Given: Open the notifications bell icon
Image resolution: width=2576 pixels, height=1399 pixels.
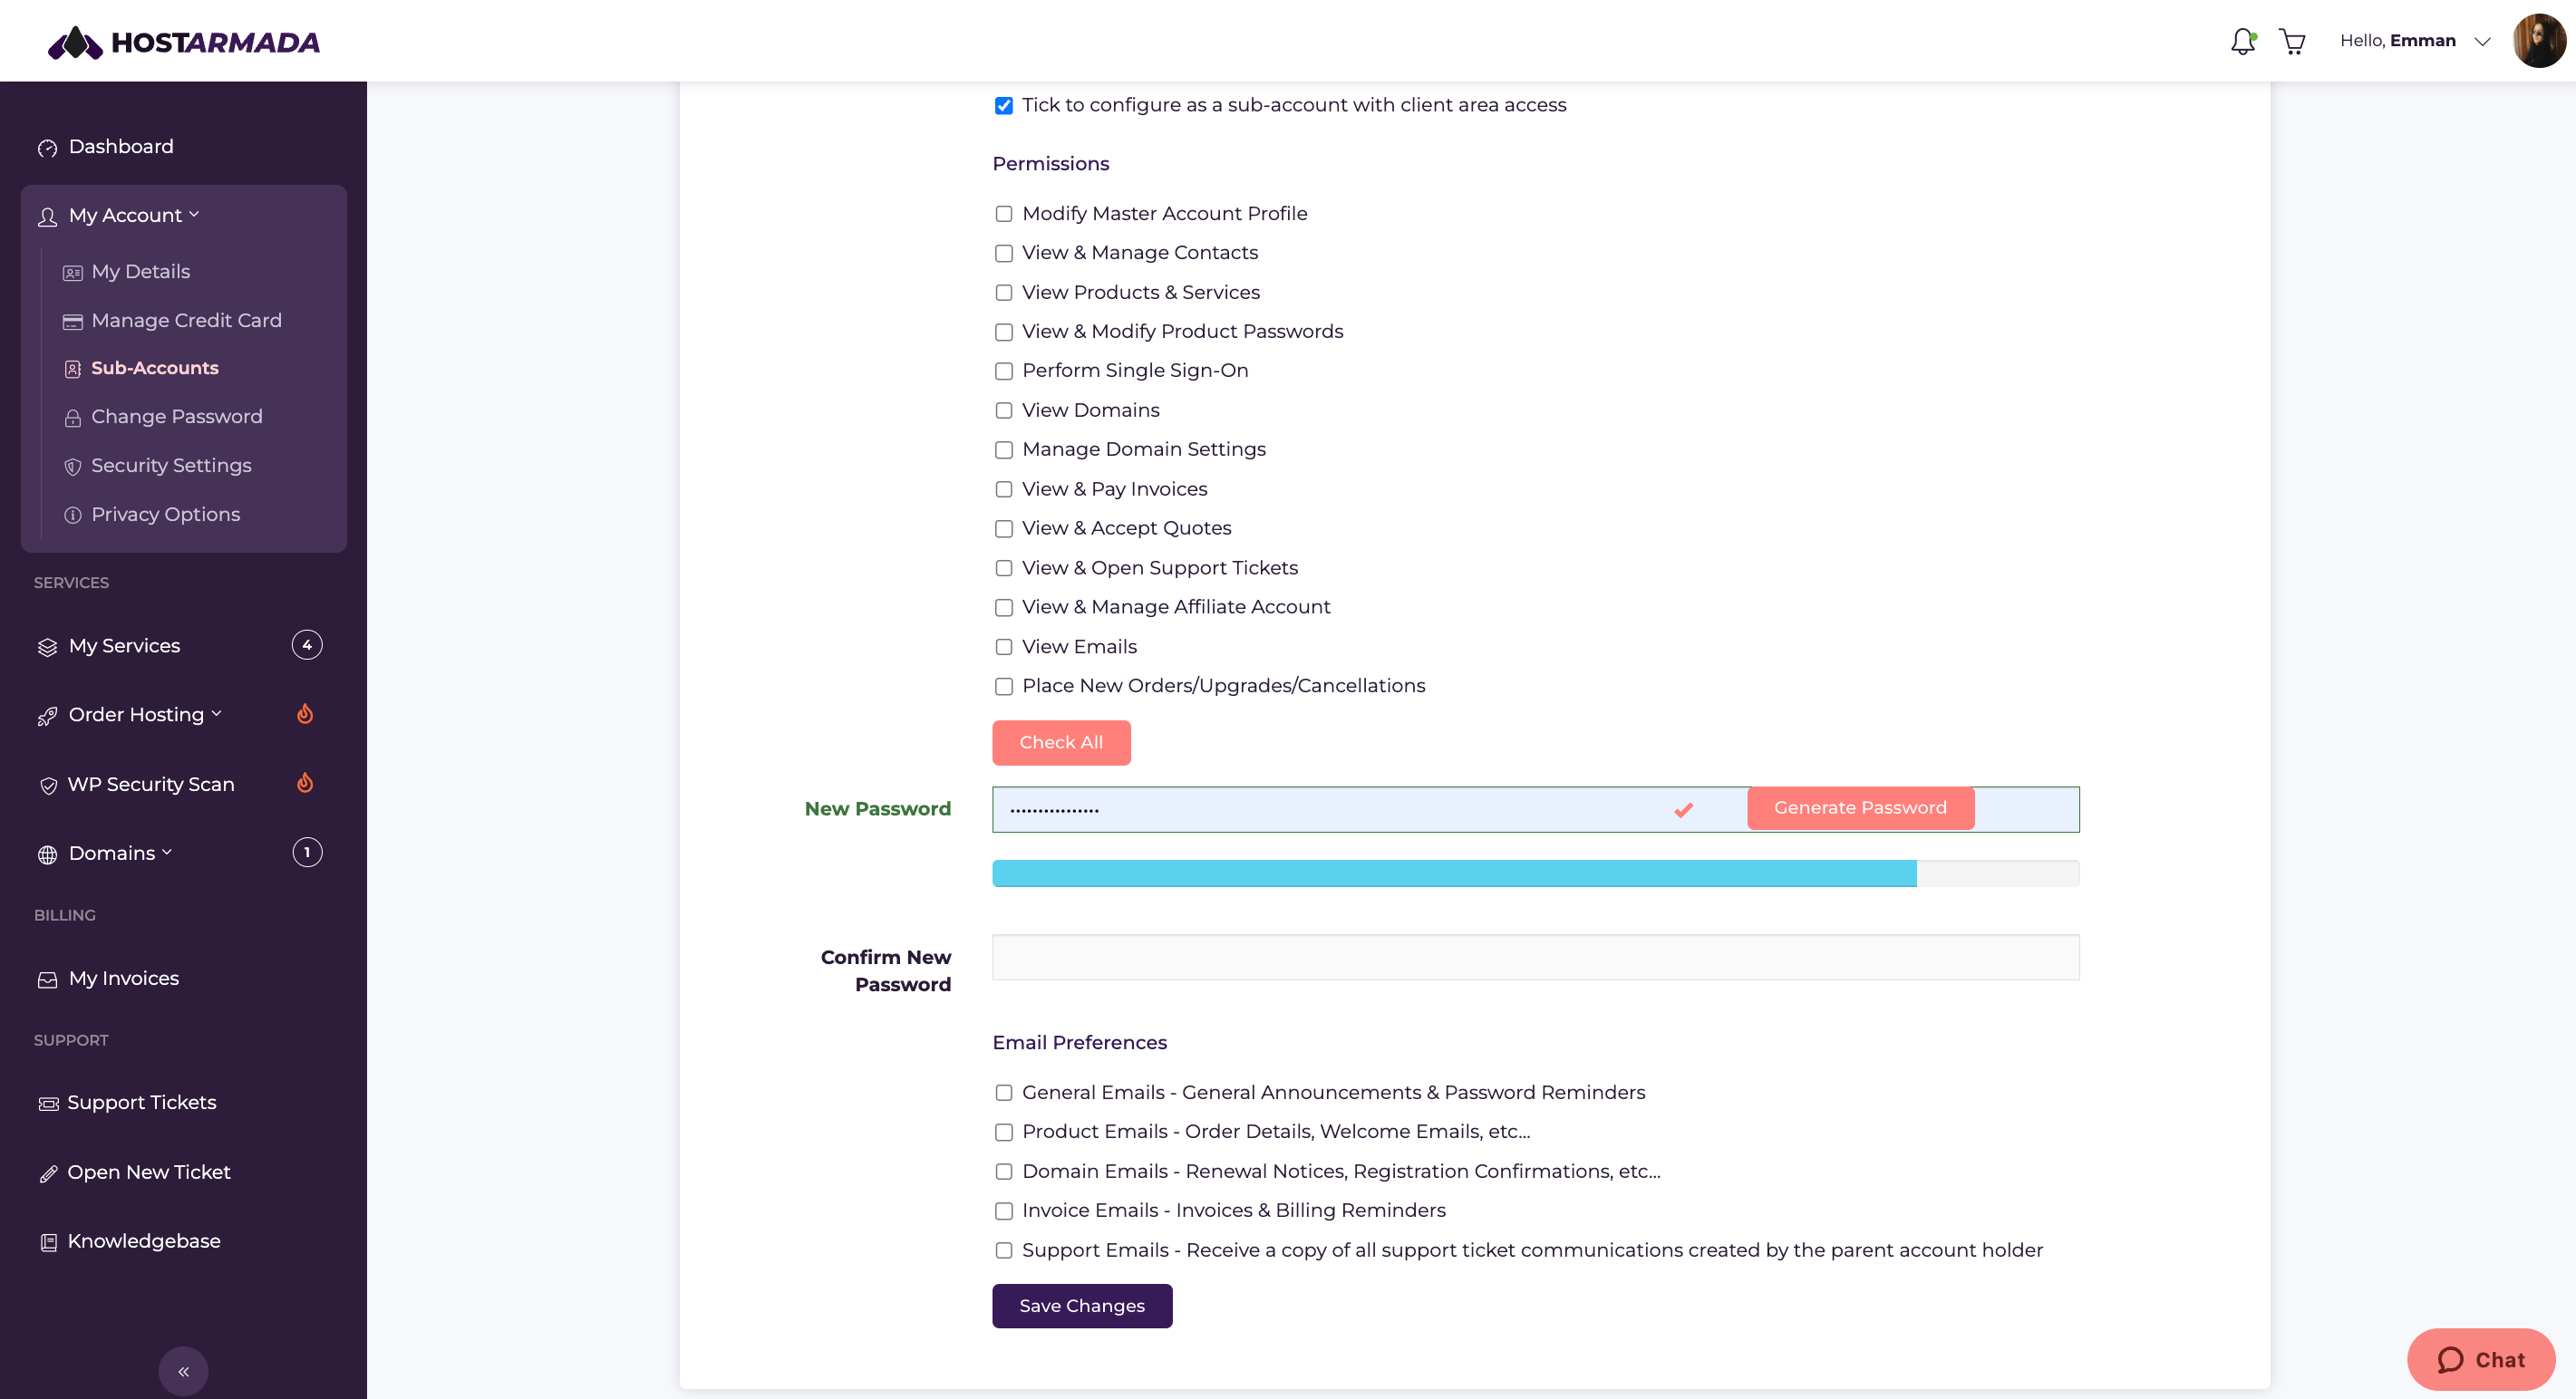Looking at the screenshot, I should point(2243,41).
